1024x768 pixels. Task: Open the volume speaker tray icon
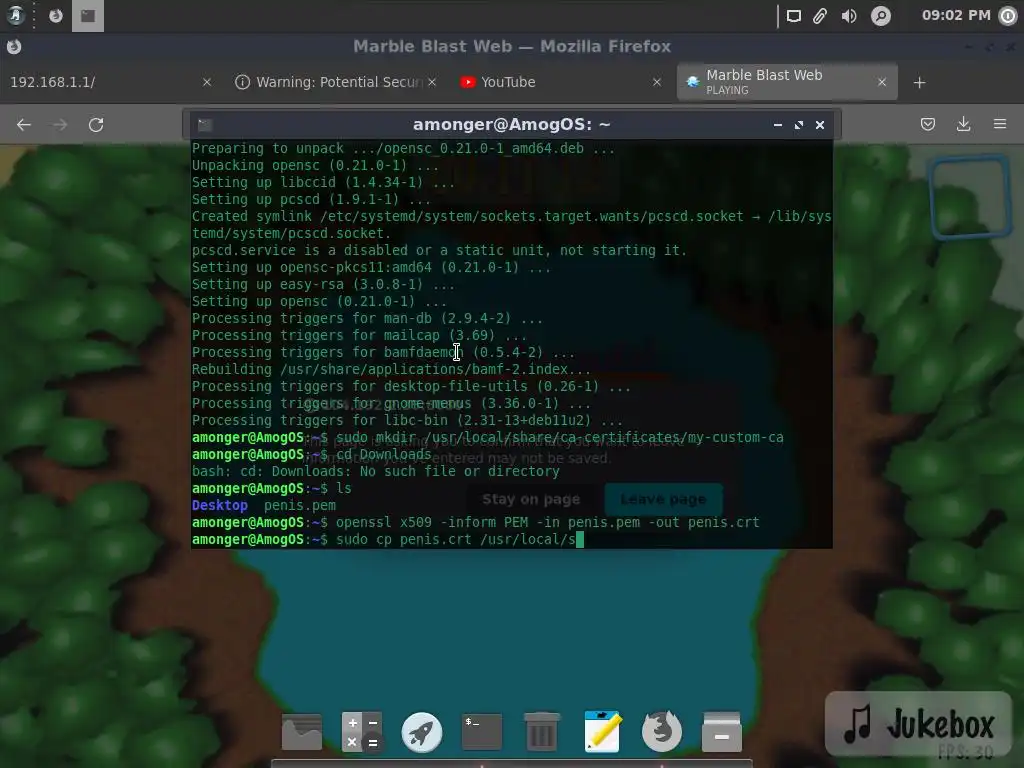click(849, 16)
